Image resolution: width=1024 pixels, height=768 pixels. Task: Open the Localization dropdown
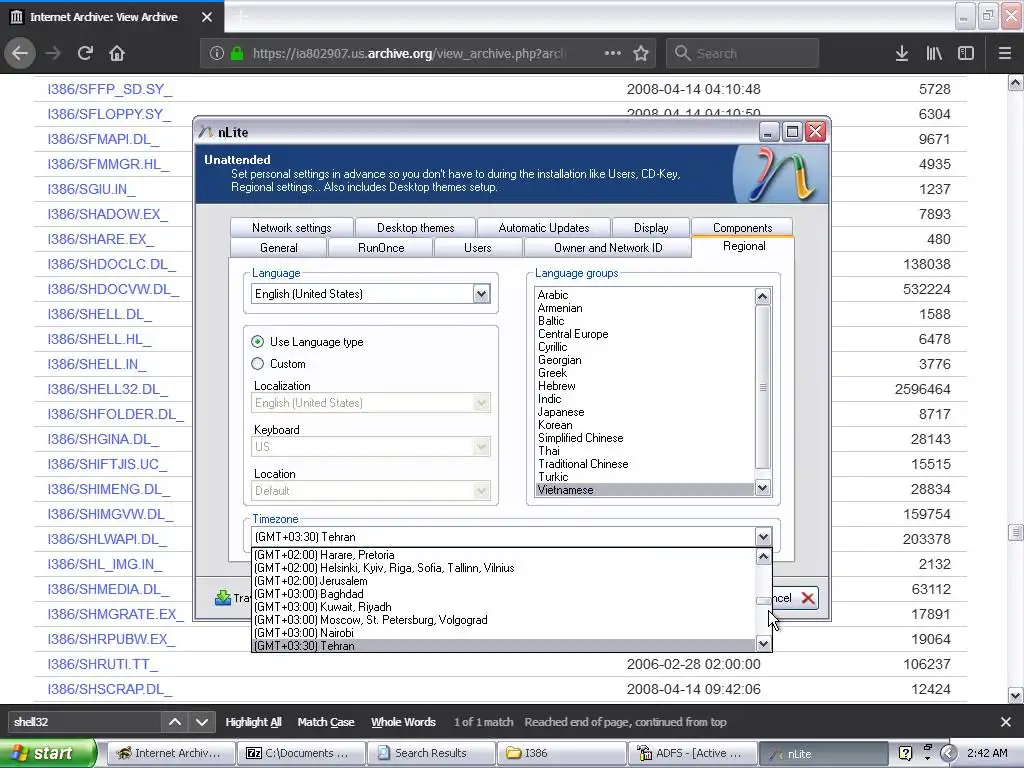481,403
